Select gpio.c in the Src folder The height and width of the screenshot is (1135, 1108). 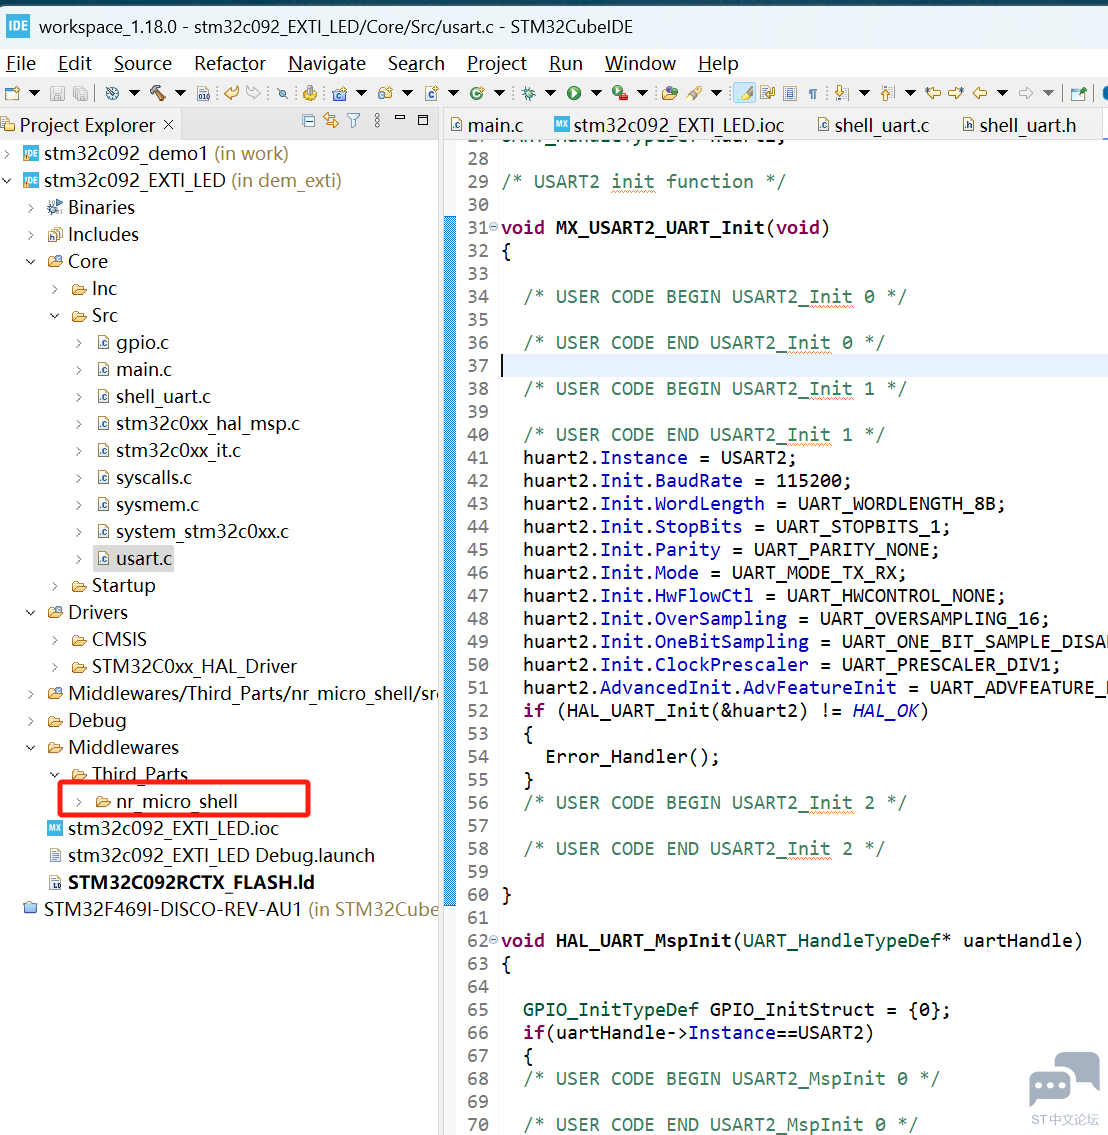133,342
